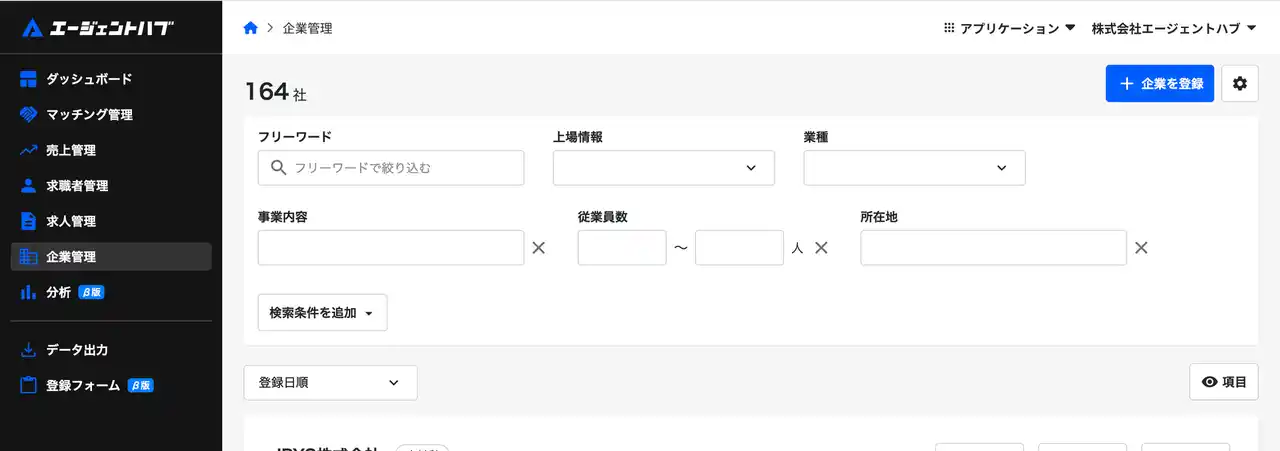
Task: Click the Data Export download icon
Action: (x=28, y=350)
